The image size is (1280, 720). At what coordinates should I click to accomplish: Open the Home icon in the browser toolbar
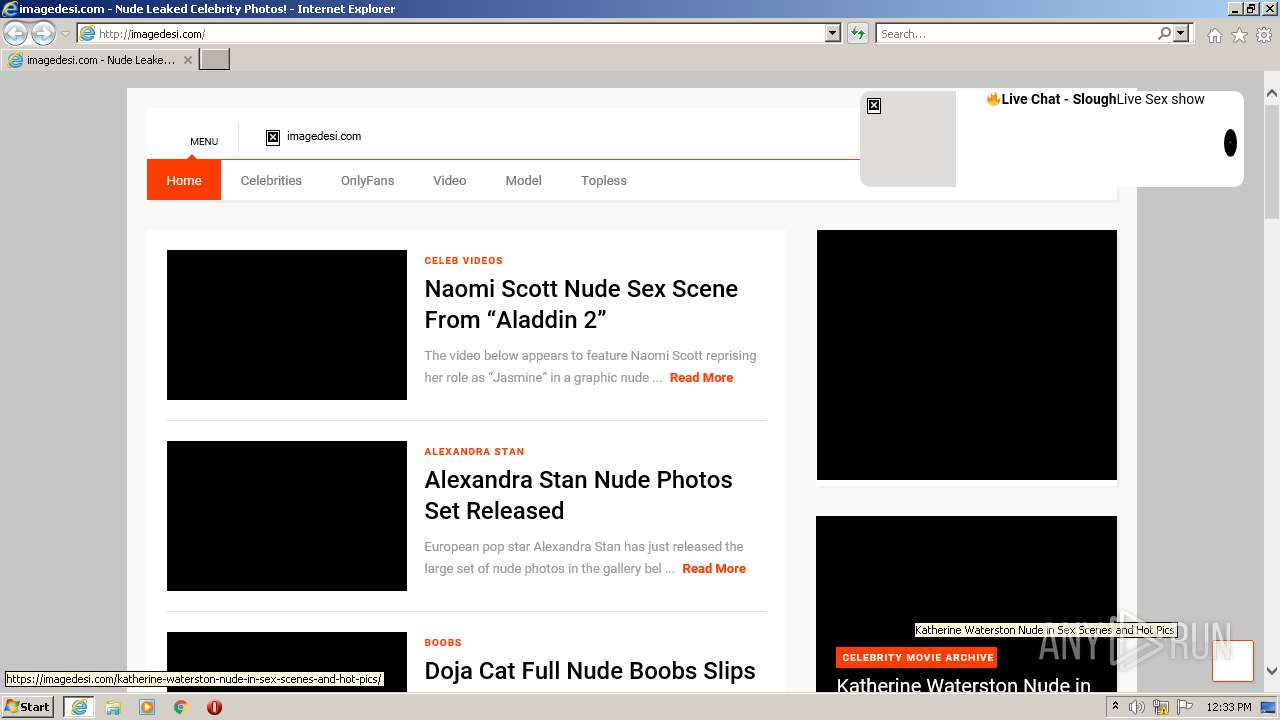pyautogui.click(x=1214, y=35)
